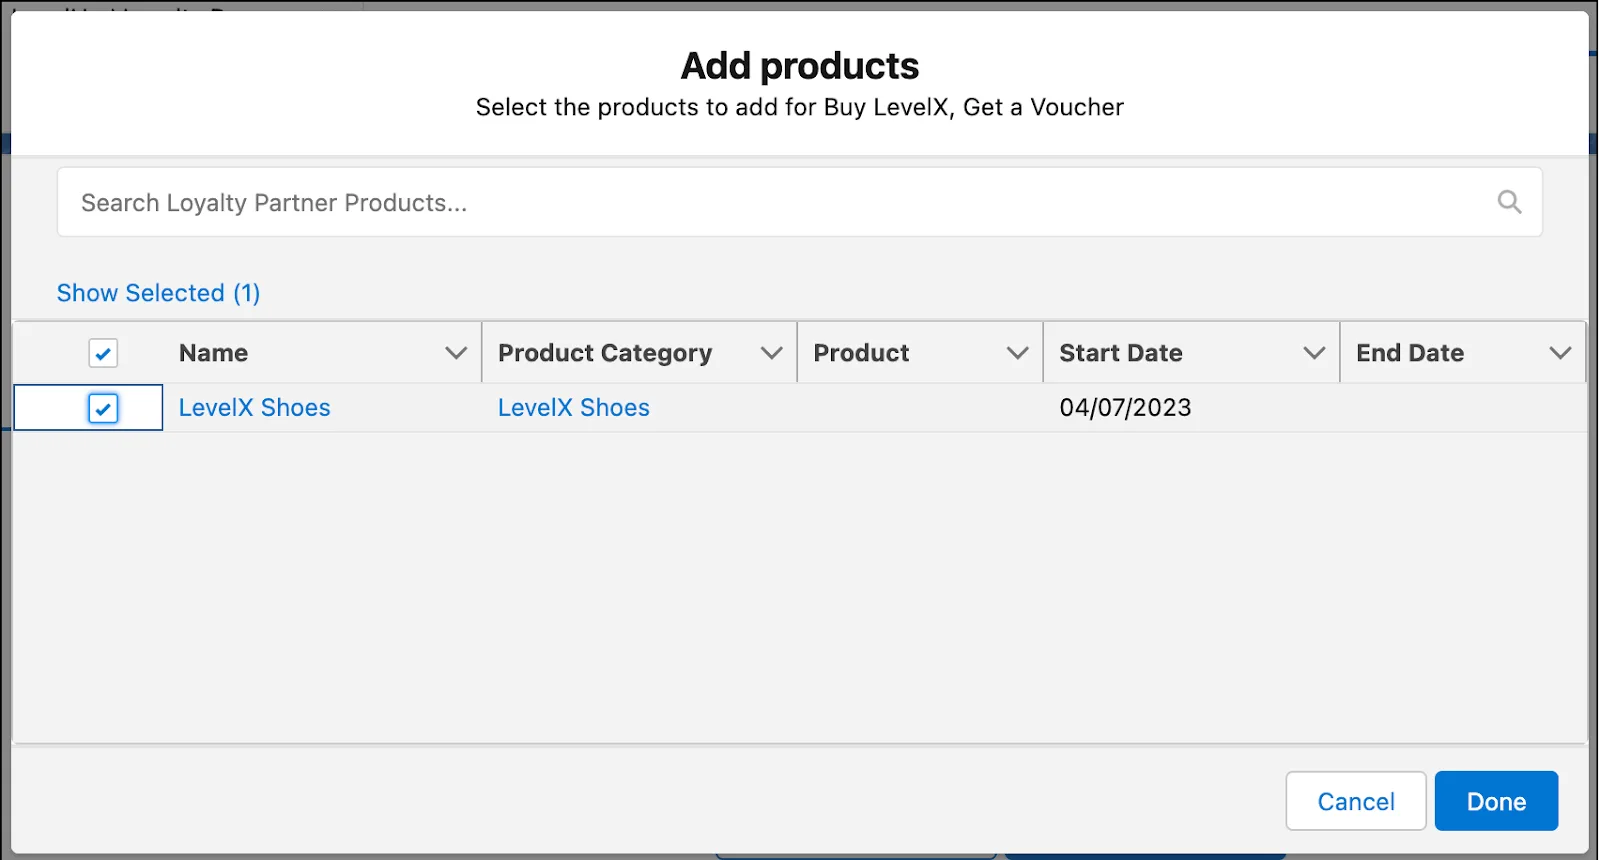Screen dimensions: 1600x860
Task: Click the search magnifier icon
Action: 1509,202
